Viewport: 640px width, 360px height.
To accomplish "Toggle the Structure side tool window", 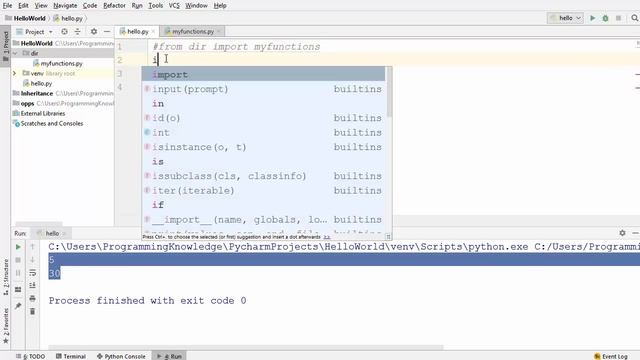I will pyautogui.click(x=6, y=278).
